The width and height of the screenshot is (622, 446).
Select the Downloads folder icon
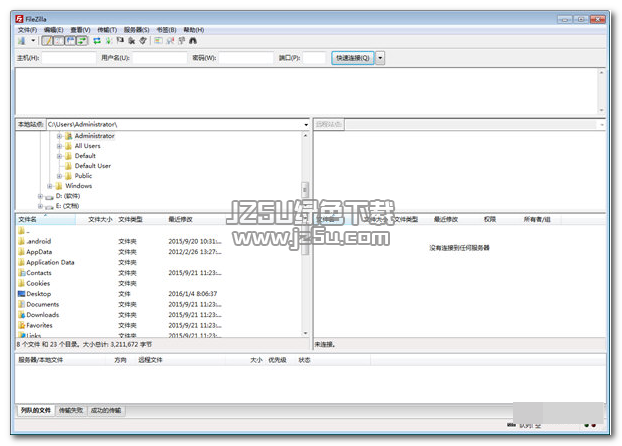click(x=21, y=315)
